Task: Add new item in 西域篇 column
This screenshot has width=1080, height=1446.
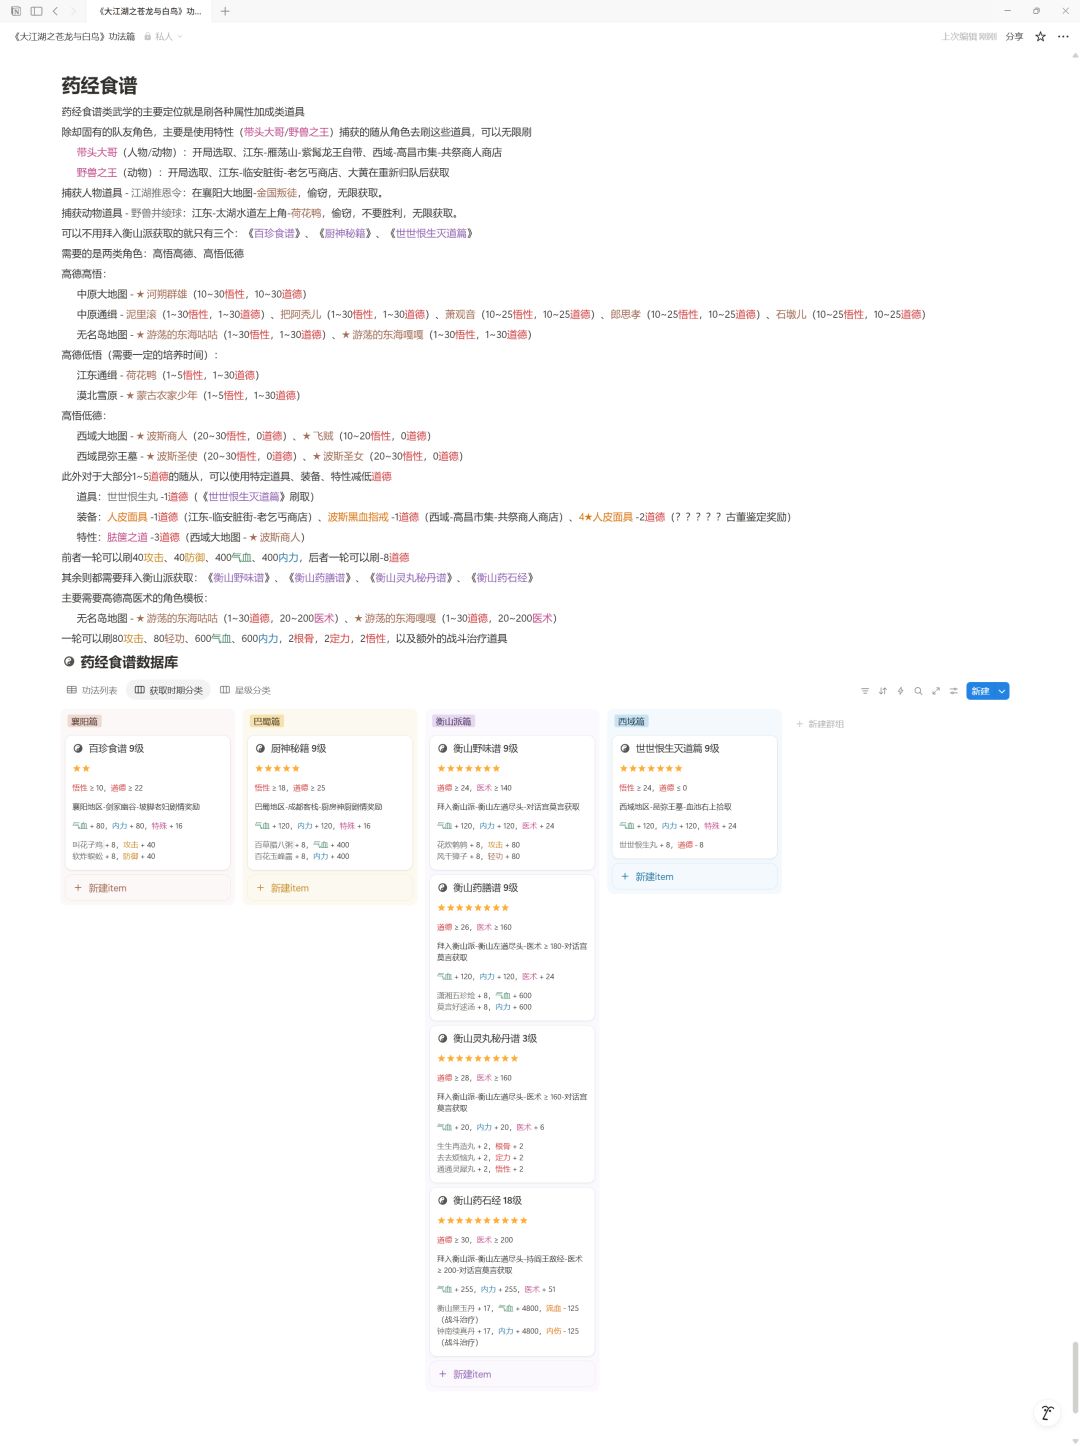Action: (x=694, y=876)
